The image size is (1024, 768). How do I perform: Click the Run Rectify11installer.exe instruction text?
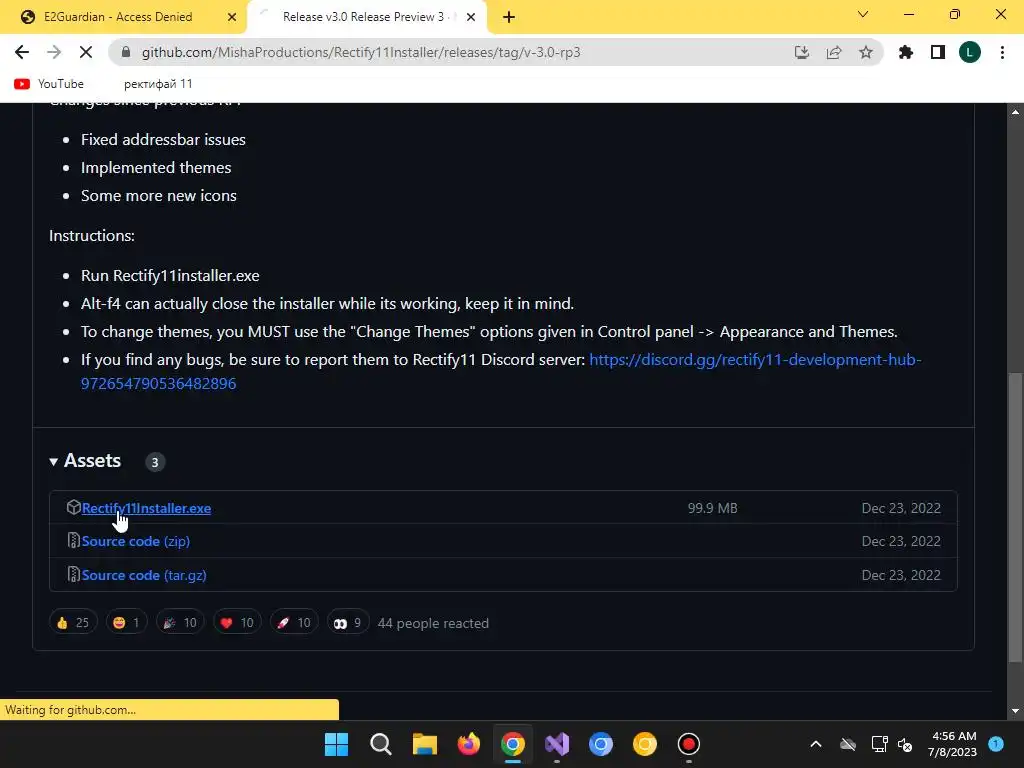(x=170, y=276)
